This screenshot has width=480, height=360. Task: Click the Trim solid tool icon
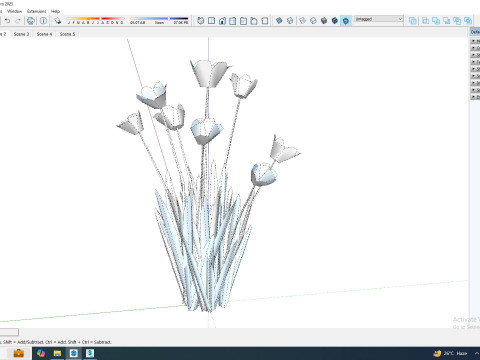457,21
